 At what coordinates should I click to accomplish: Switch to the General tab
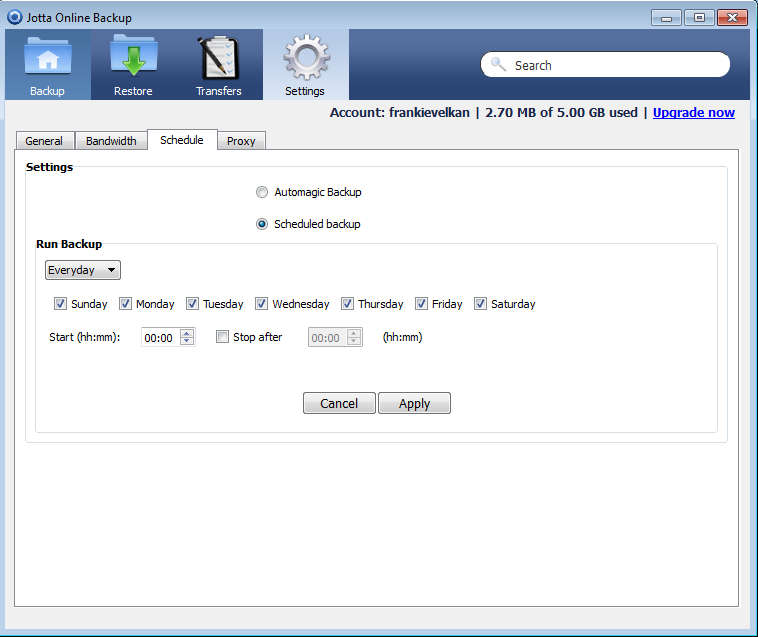click(44, 141)
